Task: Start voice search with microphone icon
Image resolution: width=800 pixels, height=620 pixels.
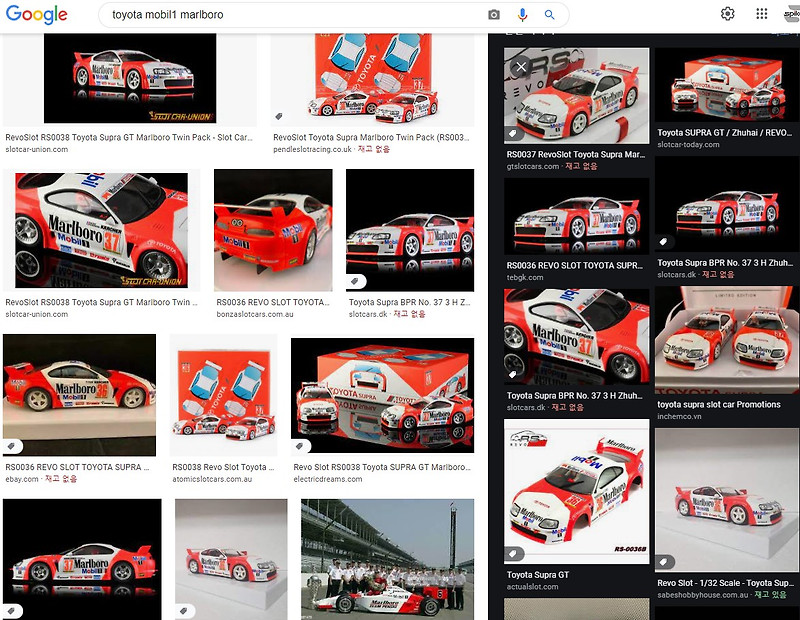Action: [x=522, y=15]
